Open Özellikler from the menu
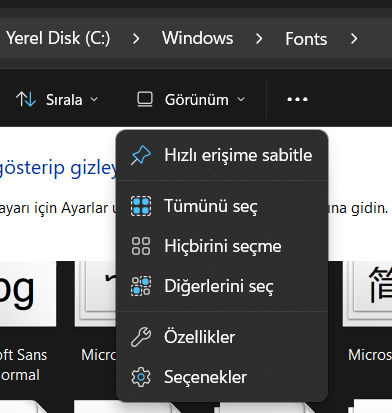Screen dimensions: 392x413 (x=222, y=337)
